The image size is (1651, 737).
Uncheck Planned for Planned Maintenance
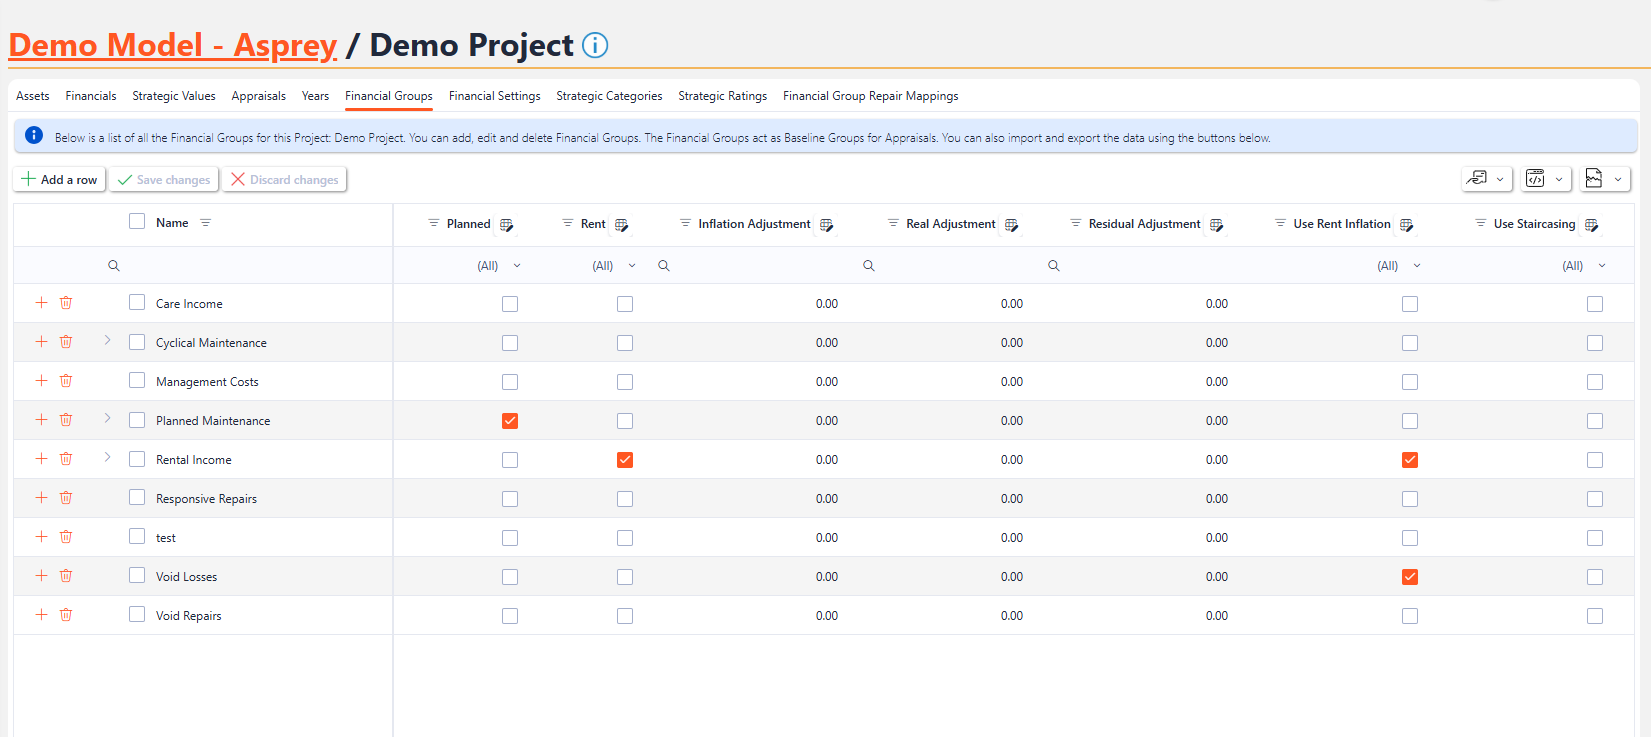coord(510,421)
